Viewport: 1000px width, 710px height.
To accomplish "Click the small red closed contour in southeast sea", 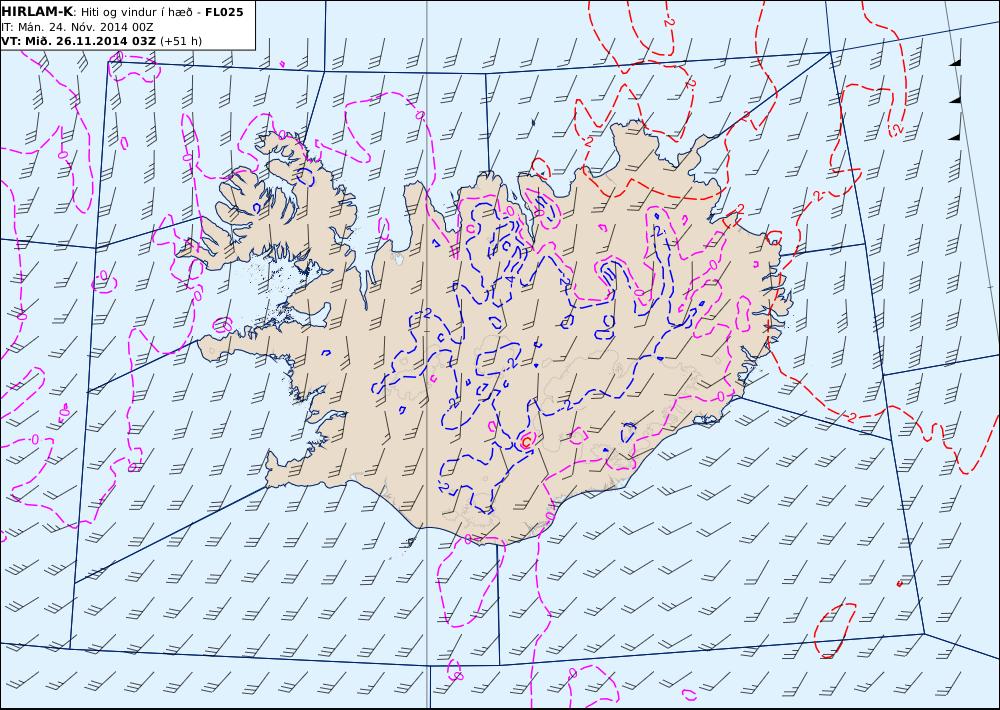I will (x=835, y=630).
